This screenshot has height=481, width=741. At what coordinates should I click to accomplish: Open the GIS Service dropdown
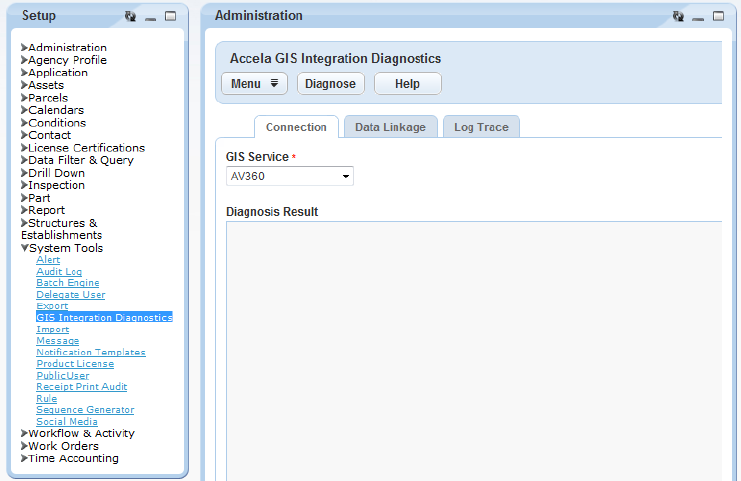point(290,176)
